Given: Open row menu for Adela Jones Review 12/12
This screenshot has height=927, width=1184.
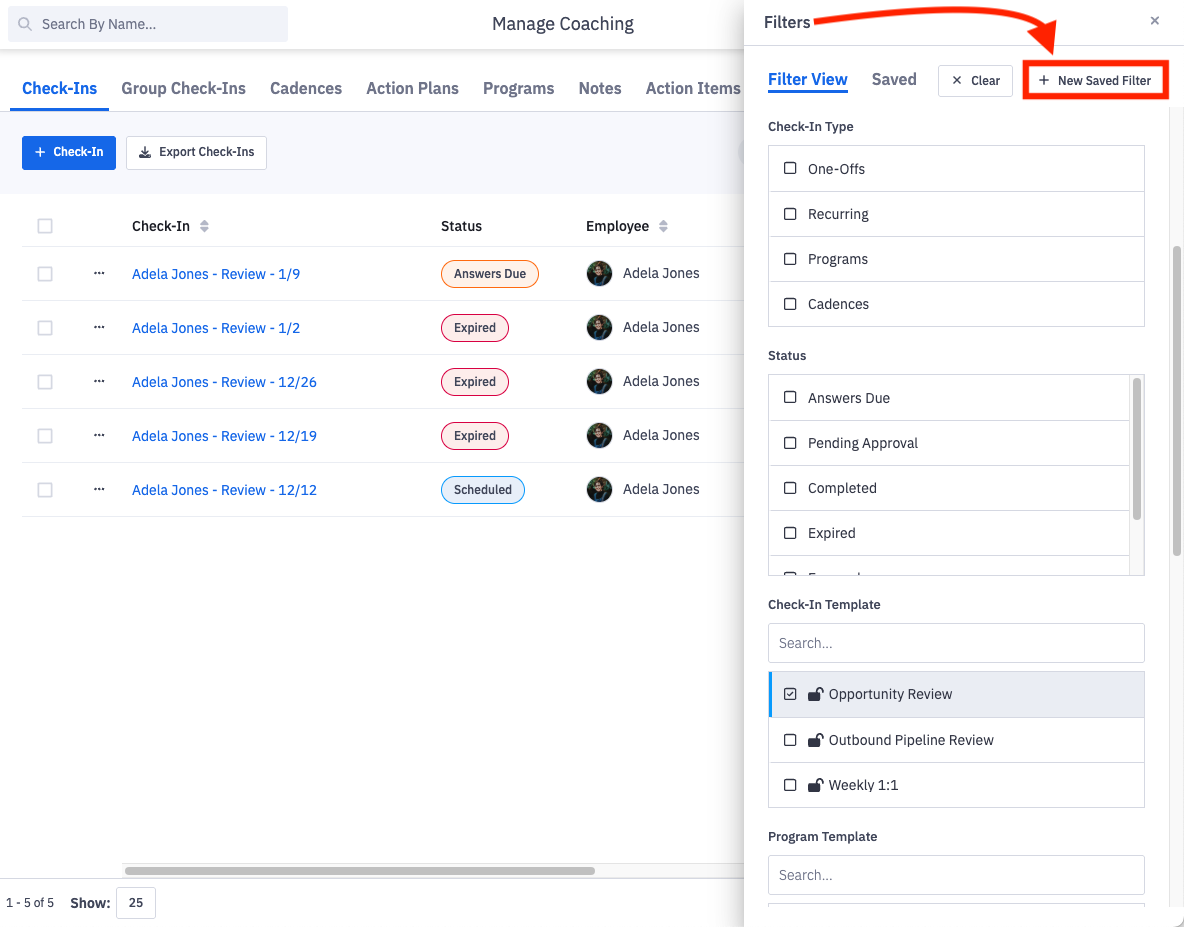Looking at the screenshot, I should [99, 489].
